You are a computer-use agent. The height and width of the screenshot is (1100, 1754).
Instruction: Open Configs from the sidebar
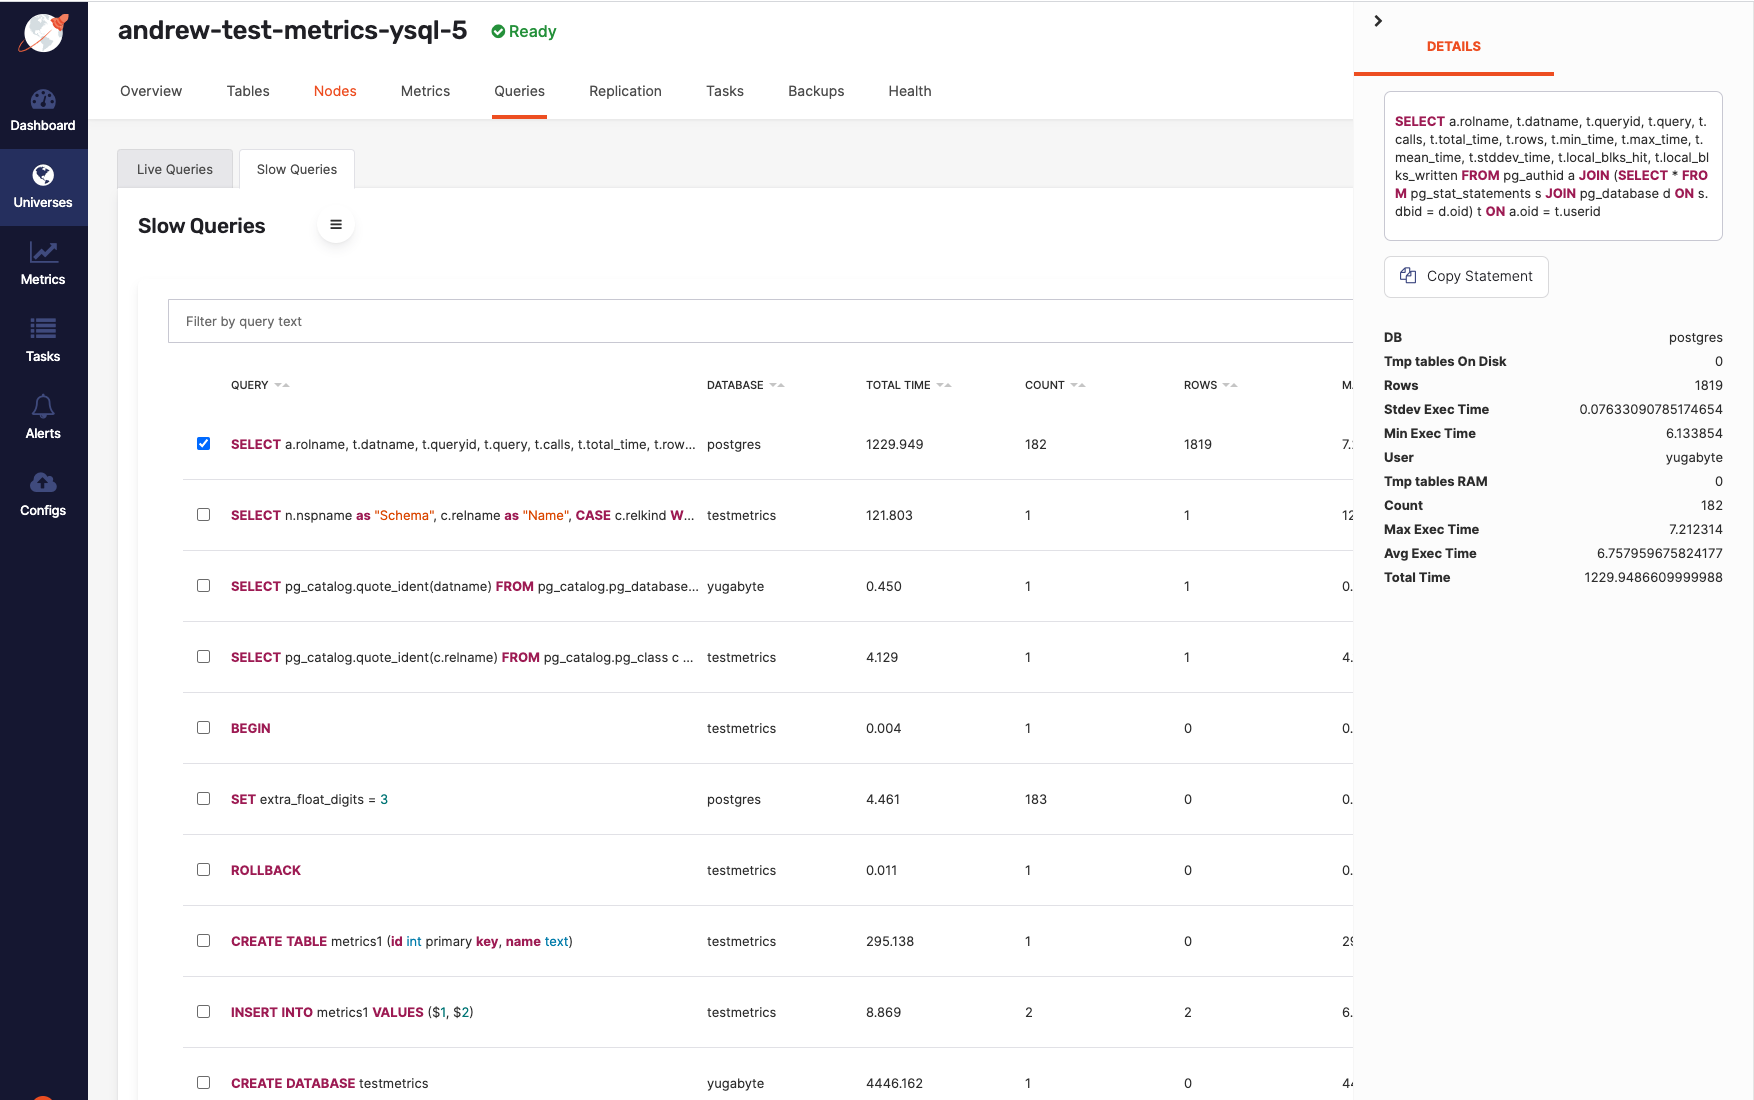point(43,494)
